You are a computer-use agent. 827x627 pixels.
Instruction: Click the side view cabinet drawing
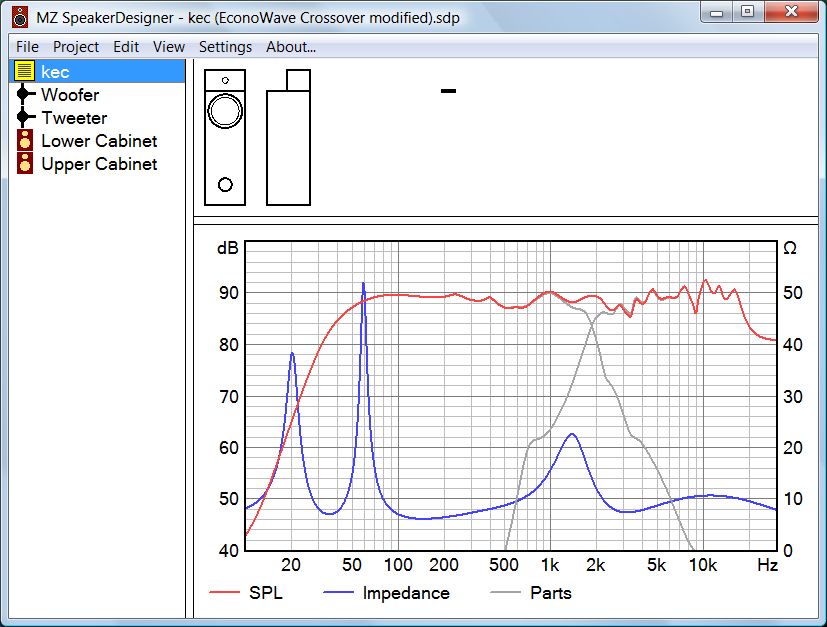pyautogui.click(x=289, y=137)
